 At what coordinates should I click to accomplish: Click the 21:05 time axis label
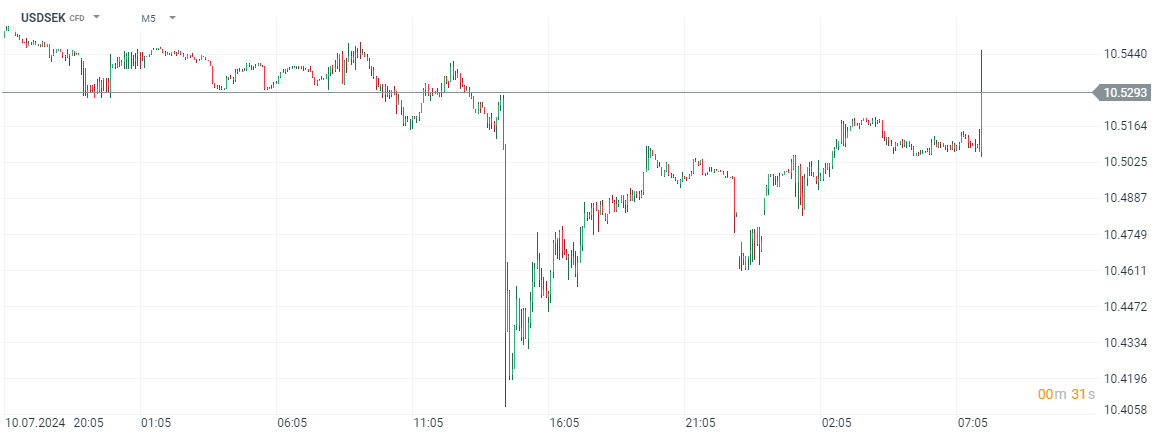(700, 424)
